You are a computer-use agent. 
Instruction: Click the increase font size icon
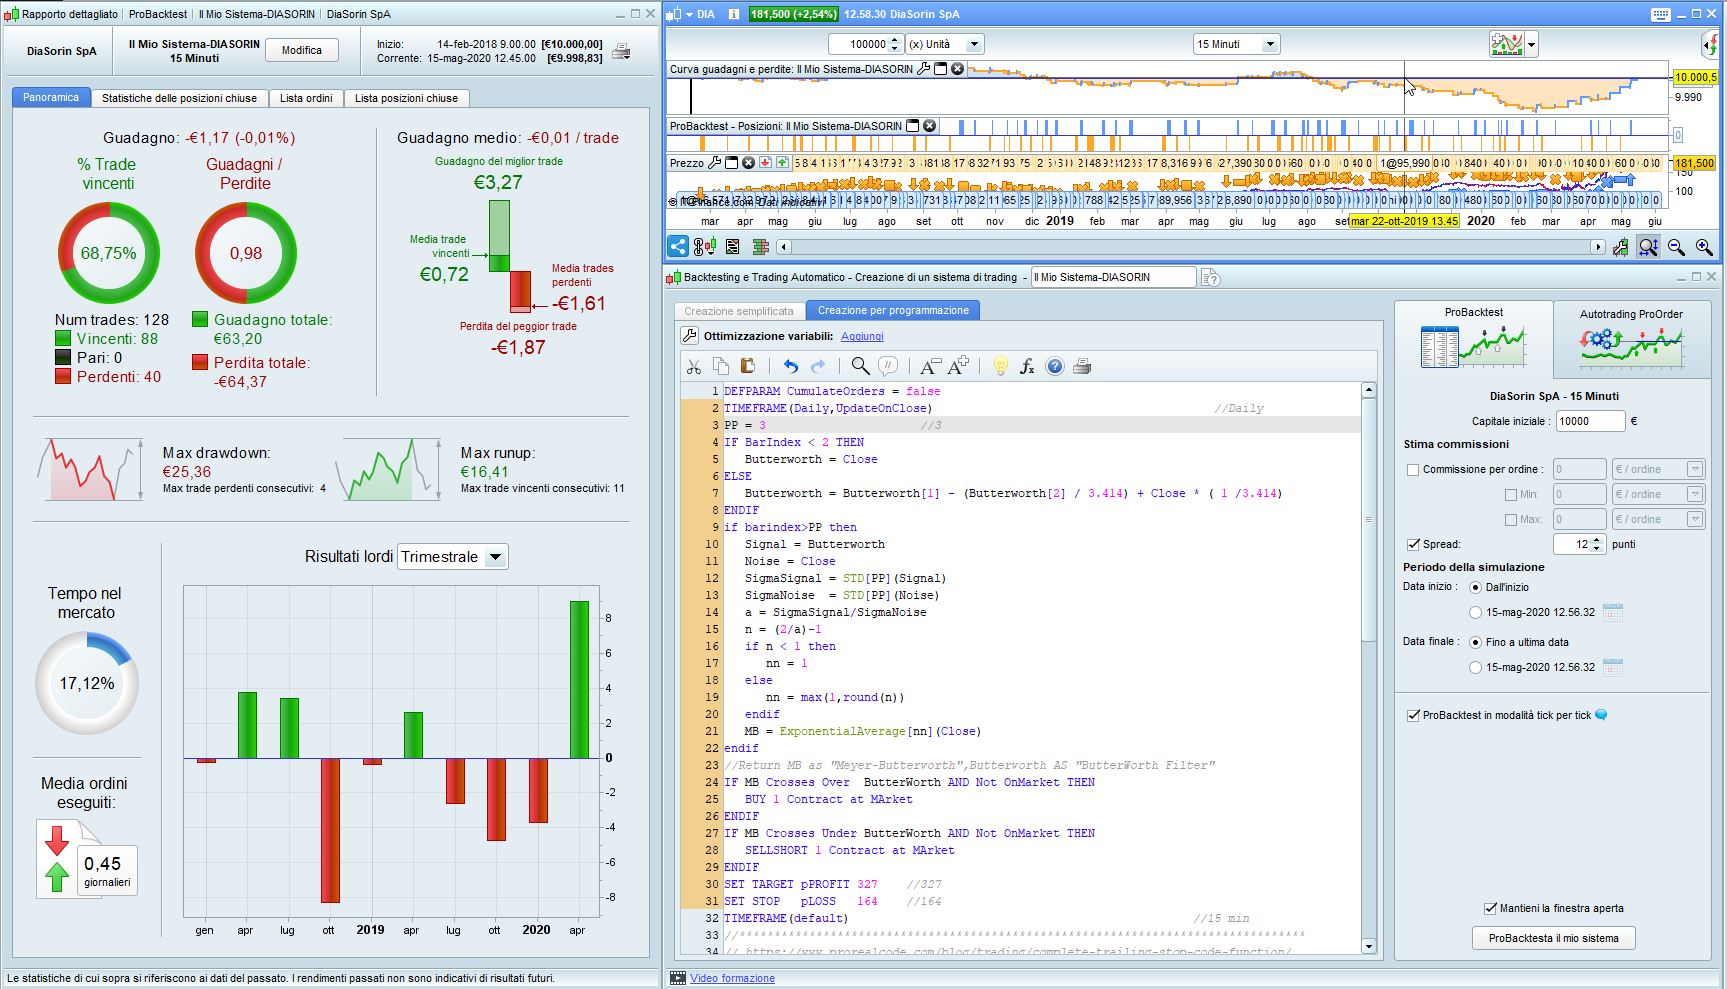(958, 367)
